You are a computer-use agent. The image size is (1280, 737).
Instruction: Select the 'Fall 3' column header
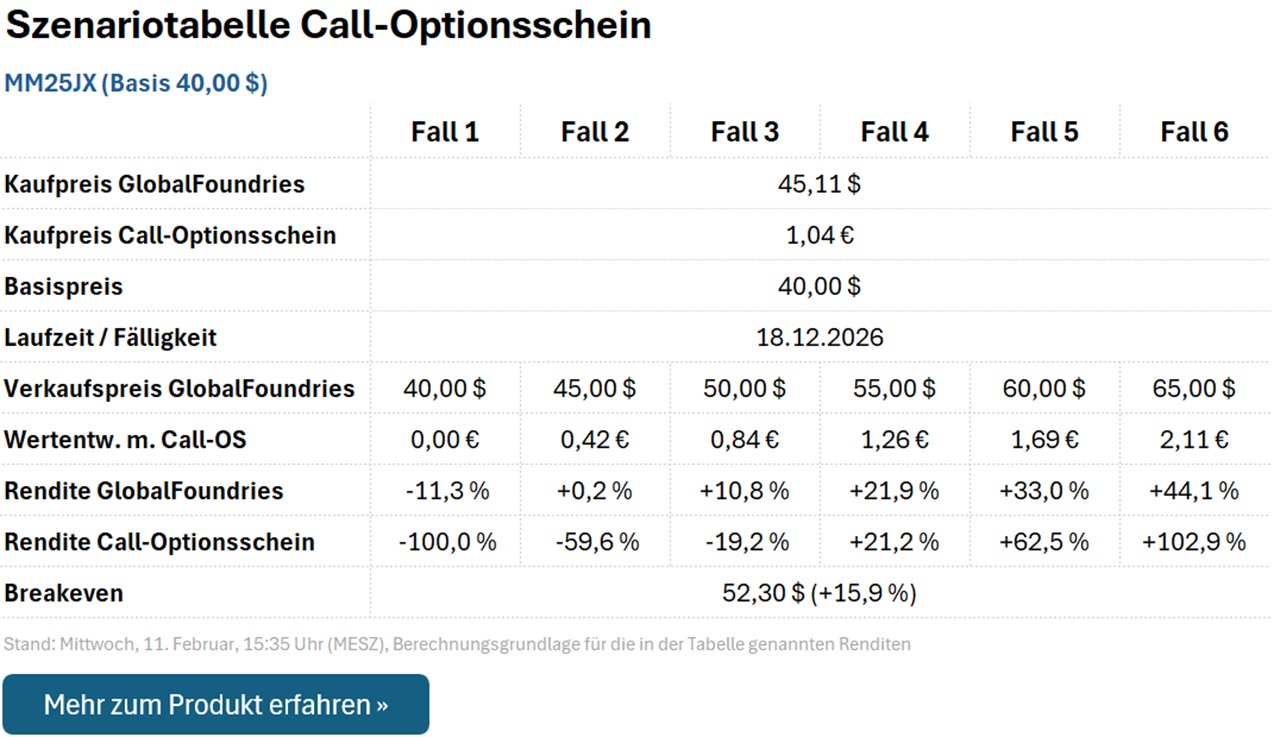pyautogui.click(x=745, y=130)
